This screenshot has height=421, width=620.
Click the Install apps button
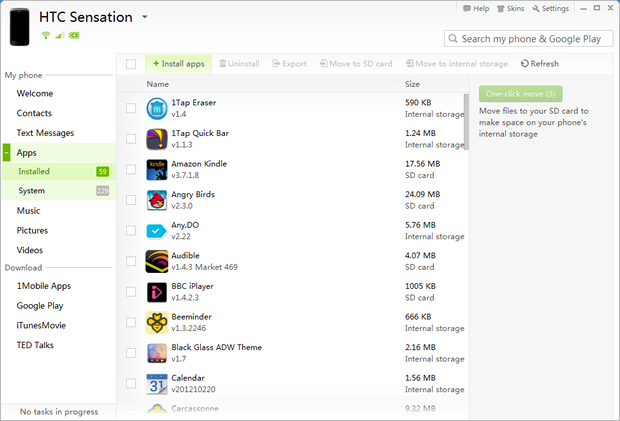click(x=179, y=64)
